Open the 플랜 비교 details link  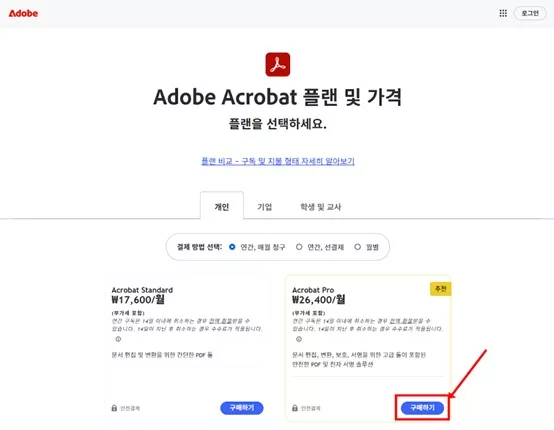coord(278,161)
